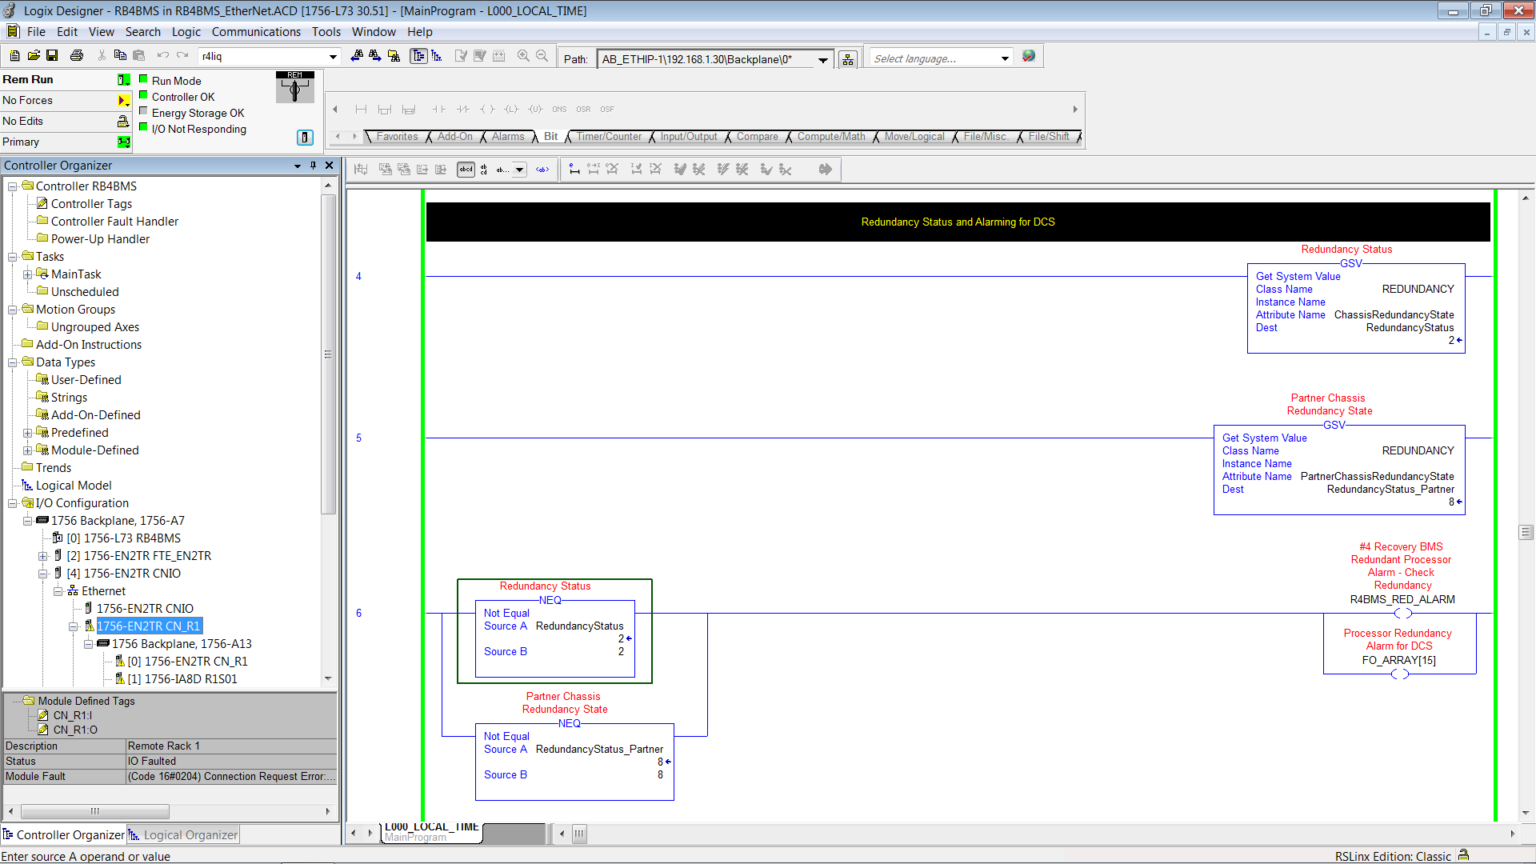The height and width of the screenshot is (864, 1536).
Task: Switch to the Logical Organizer view
Action: point(184,835)
